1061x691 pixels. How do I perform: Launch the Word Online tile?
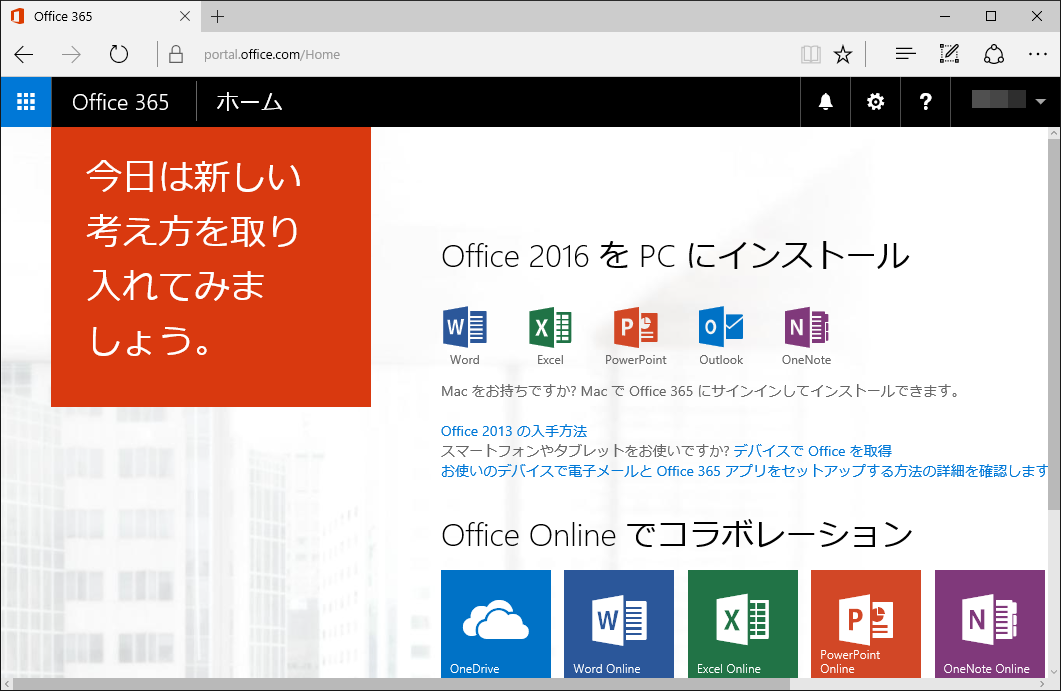click(x=619, y=623)
